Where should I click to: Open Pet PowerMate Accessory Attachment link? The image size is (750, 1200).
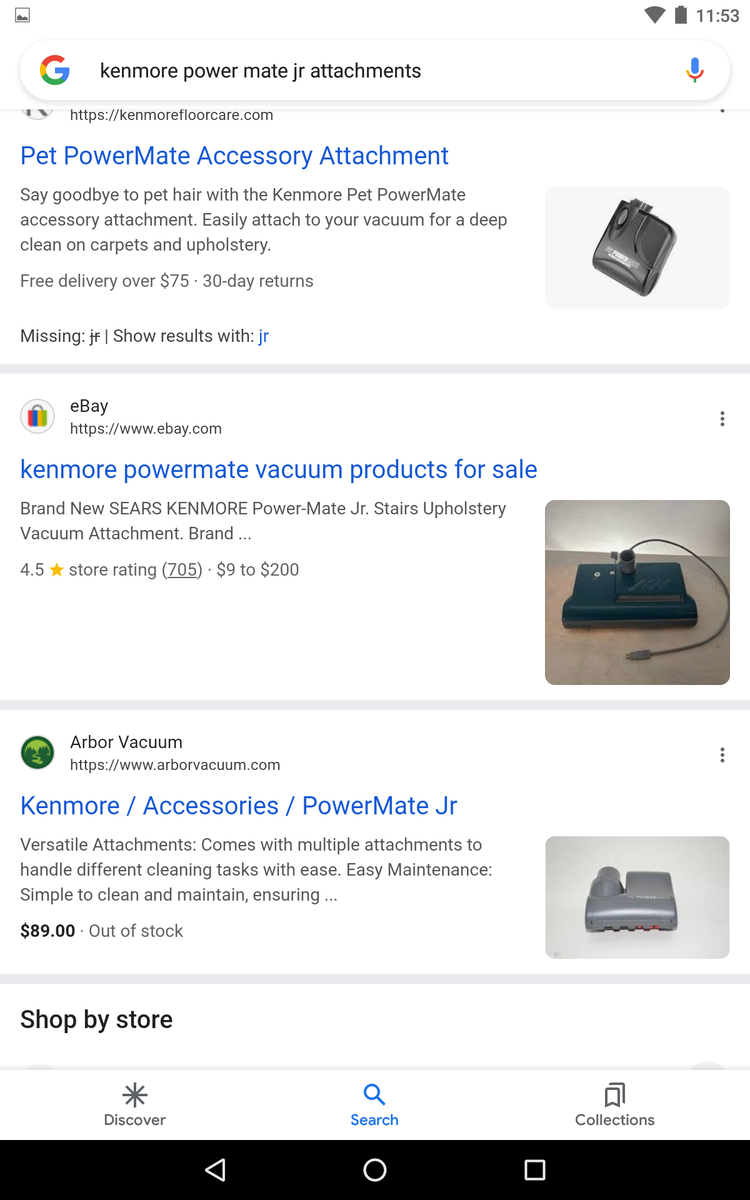(x=234, y=156)
